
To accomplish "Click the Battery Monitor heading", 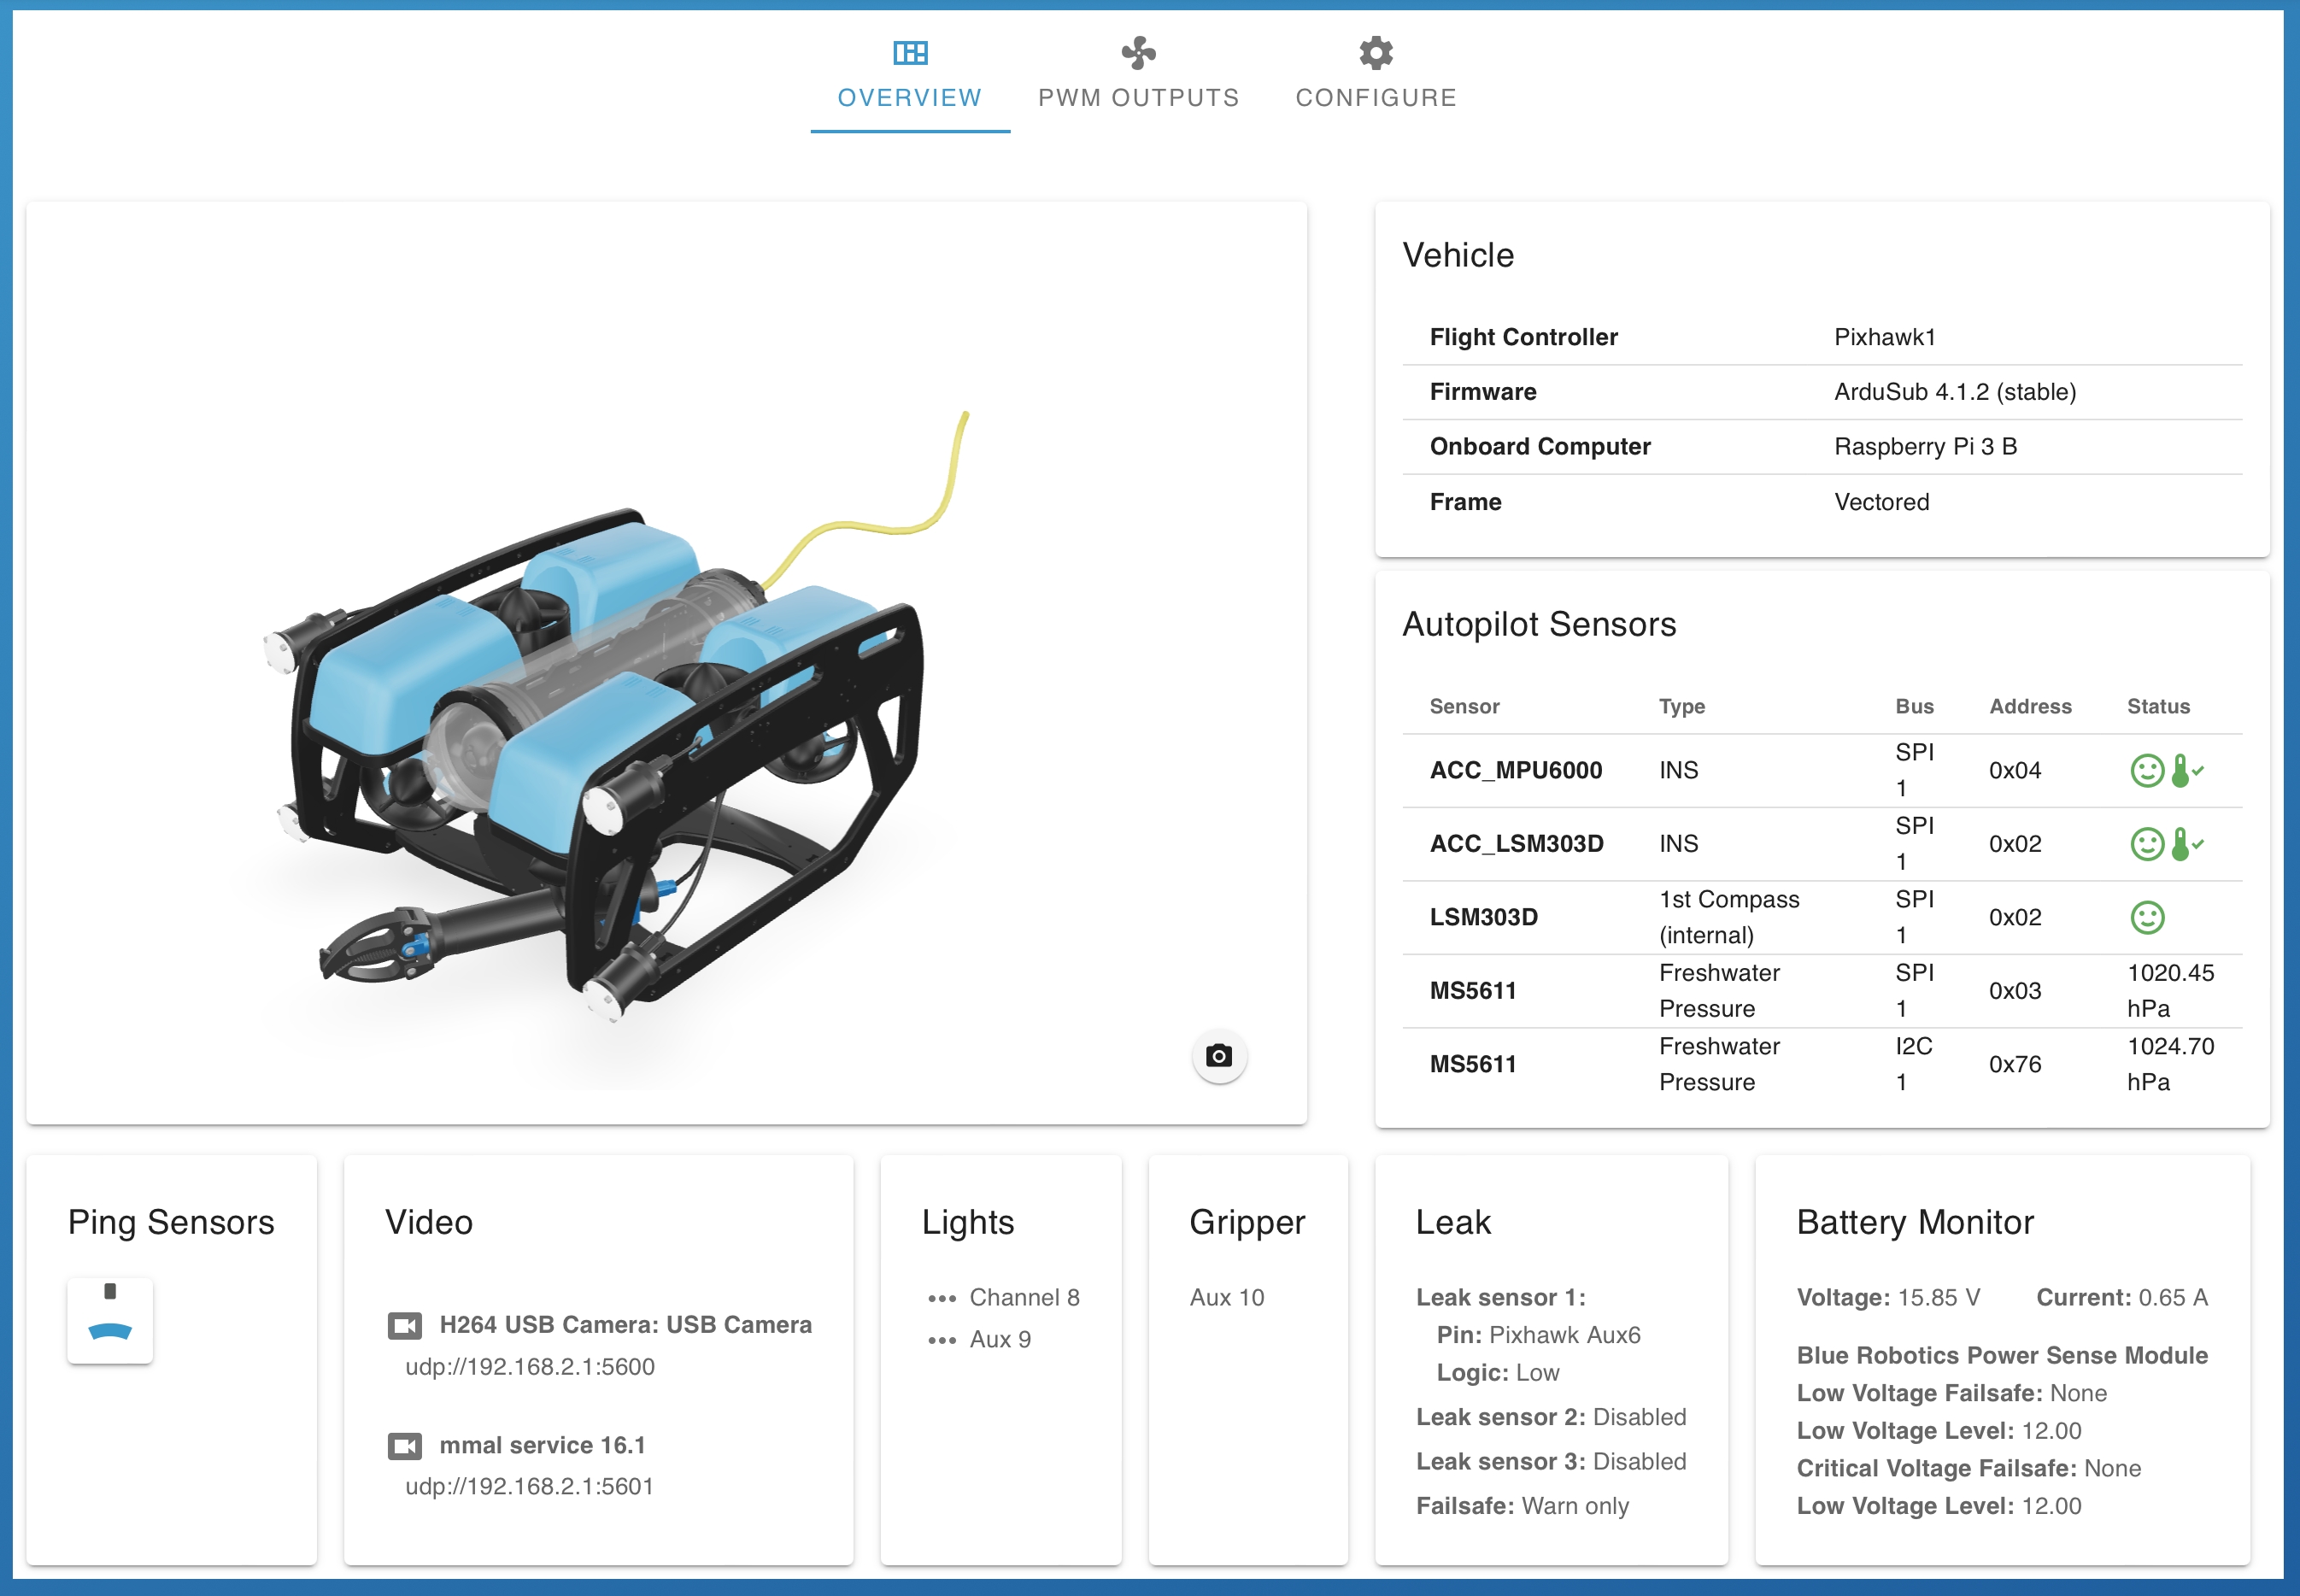I will [x=1915, y=1222].
